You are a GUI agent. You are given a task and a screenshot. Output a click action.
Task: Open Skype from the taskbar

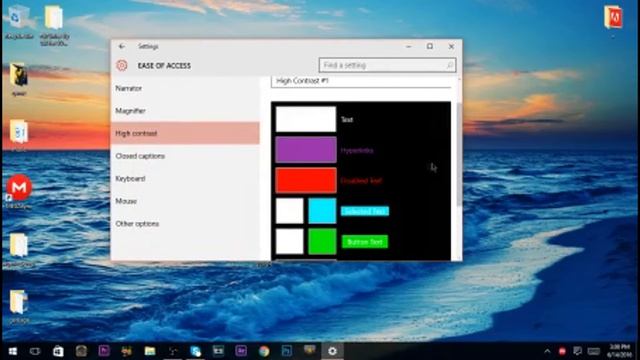[196, 351]
